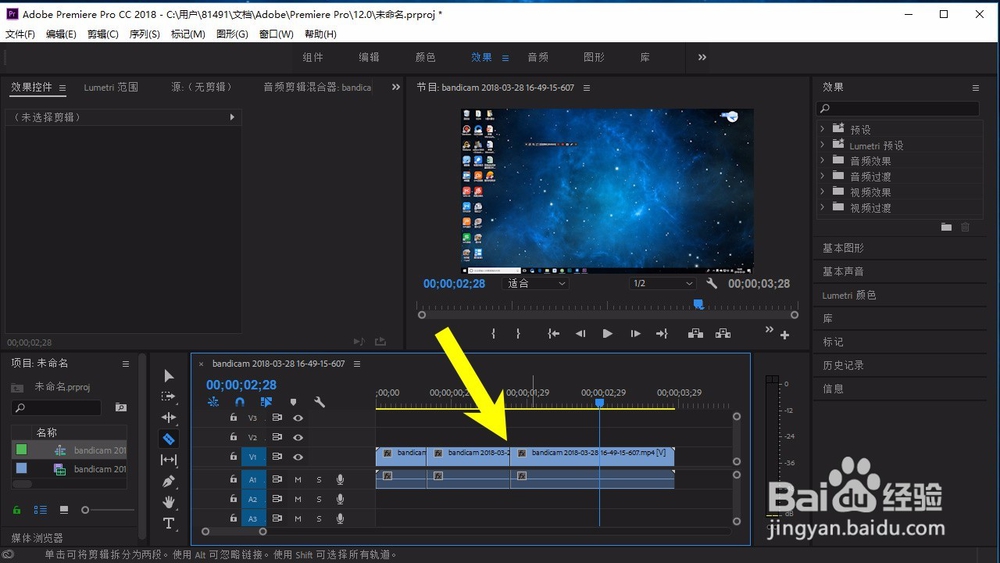Screen dimensions: 1000x563
Task: Add a marker in the timeline
Action: pos(293,402)
